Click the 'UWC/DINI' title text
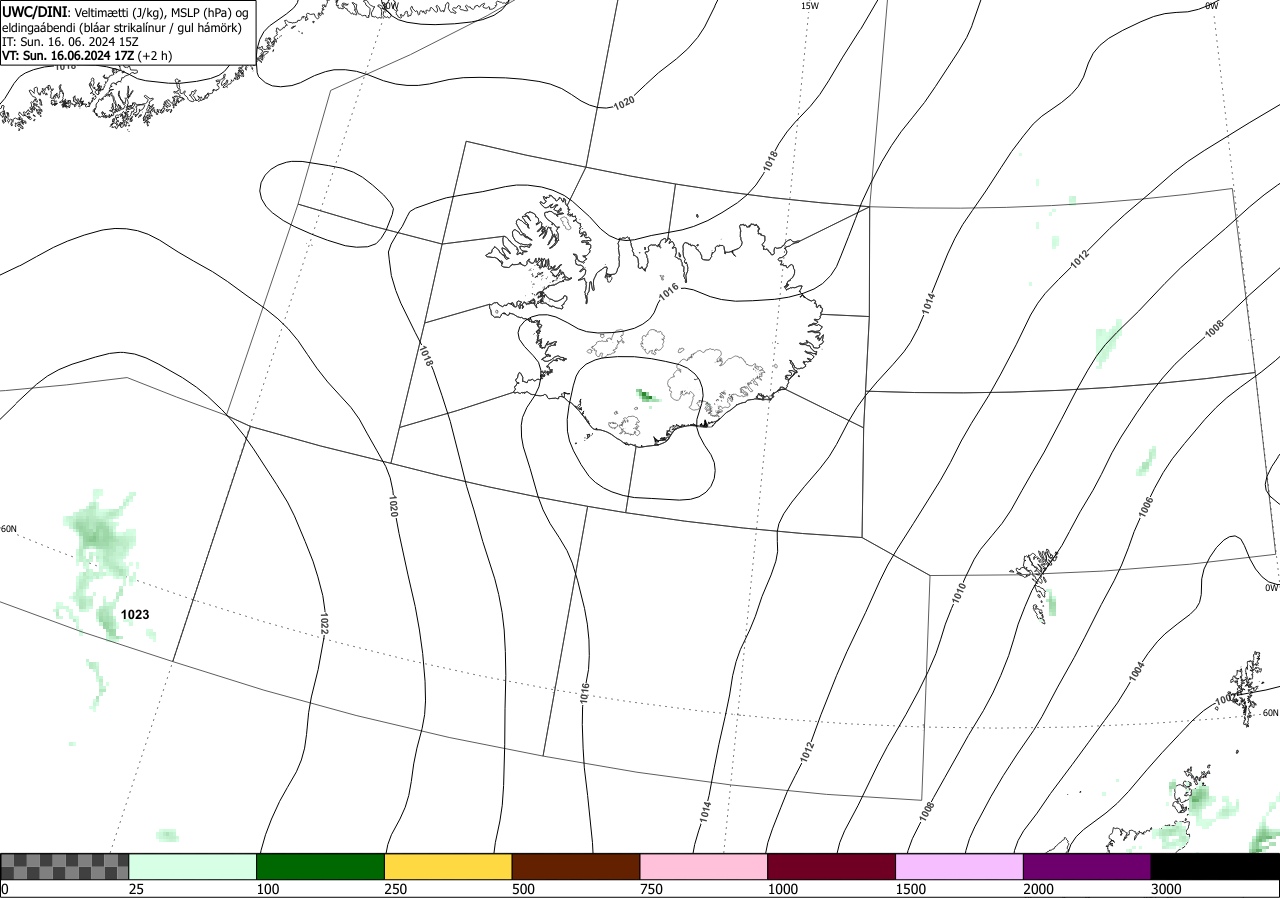The image size is (1280, 898). pos(34,11)
